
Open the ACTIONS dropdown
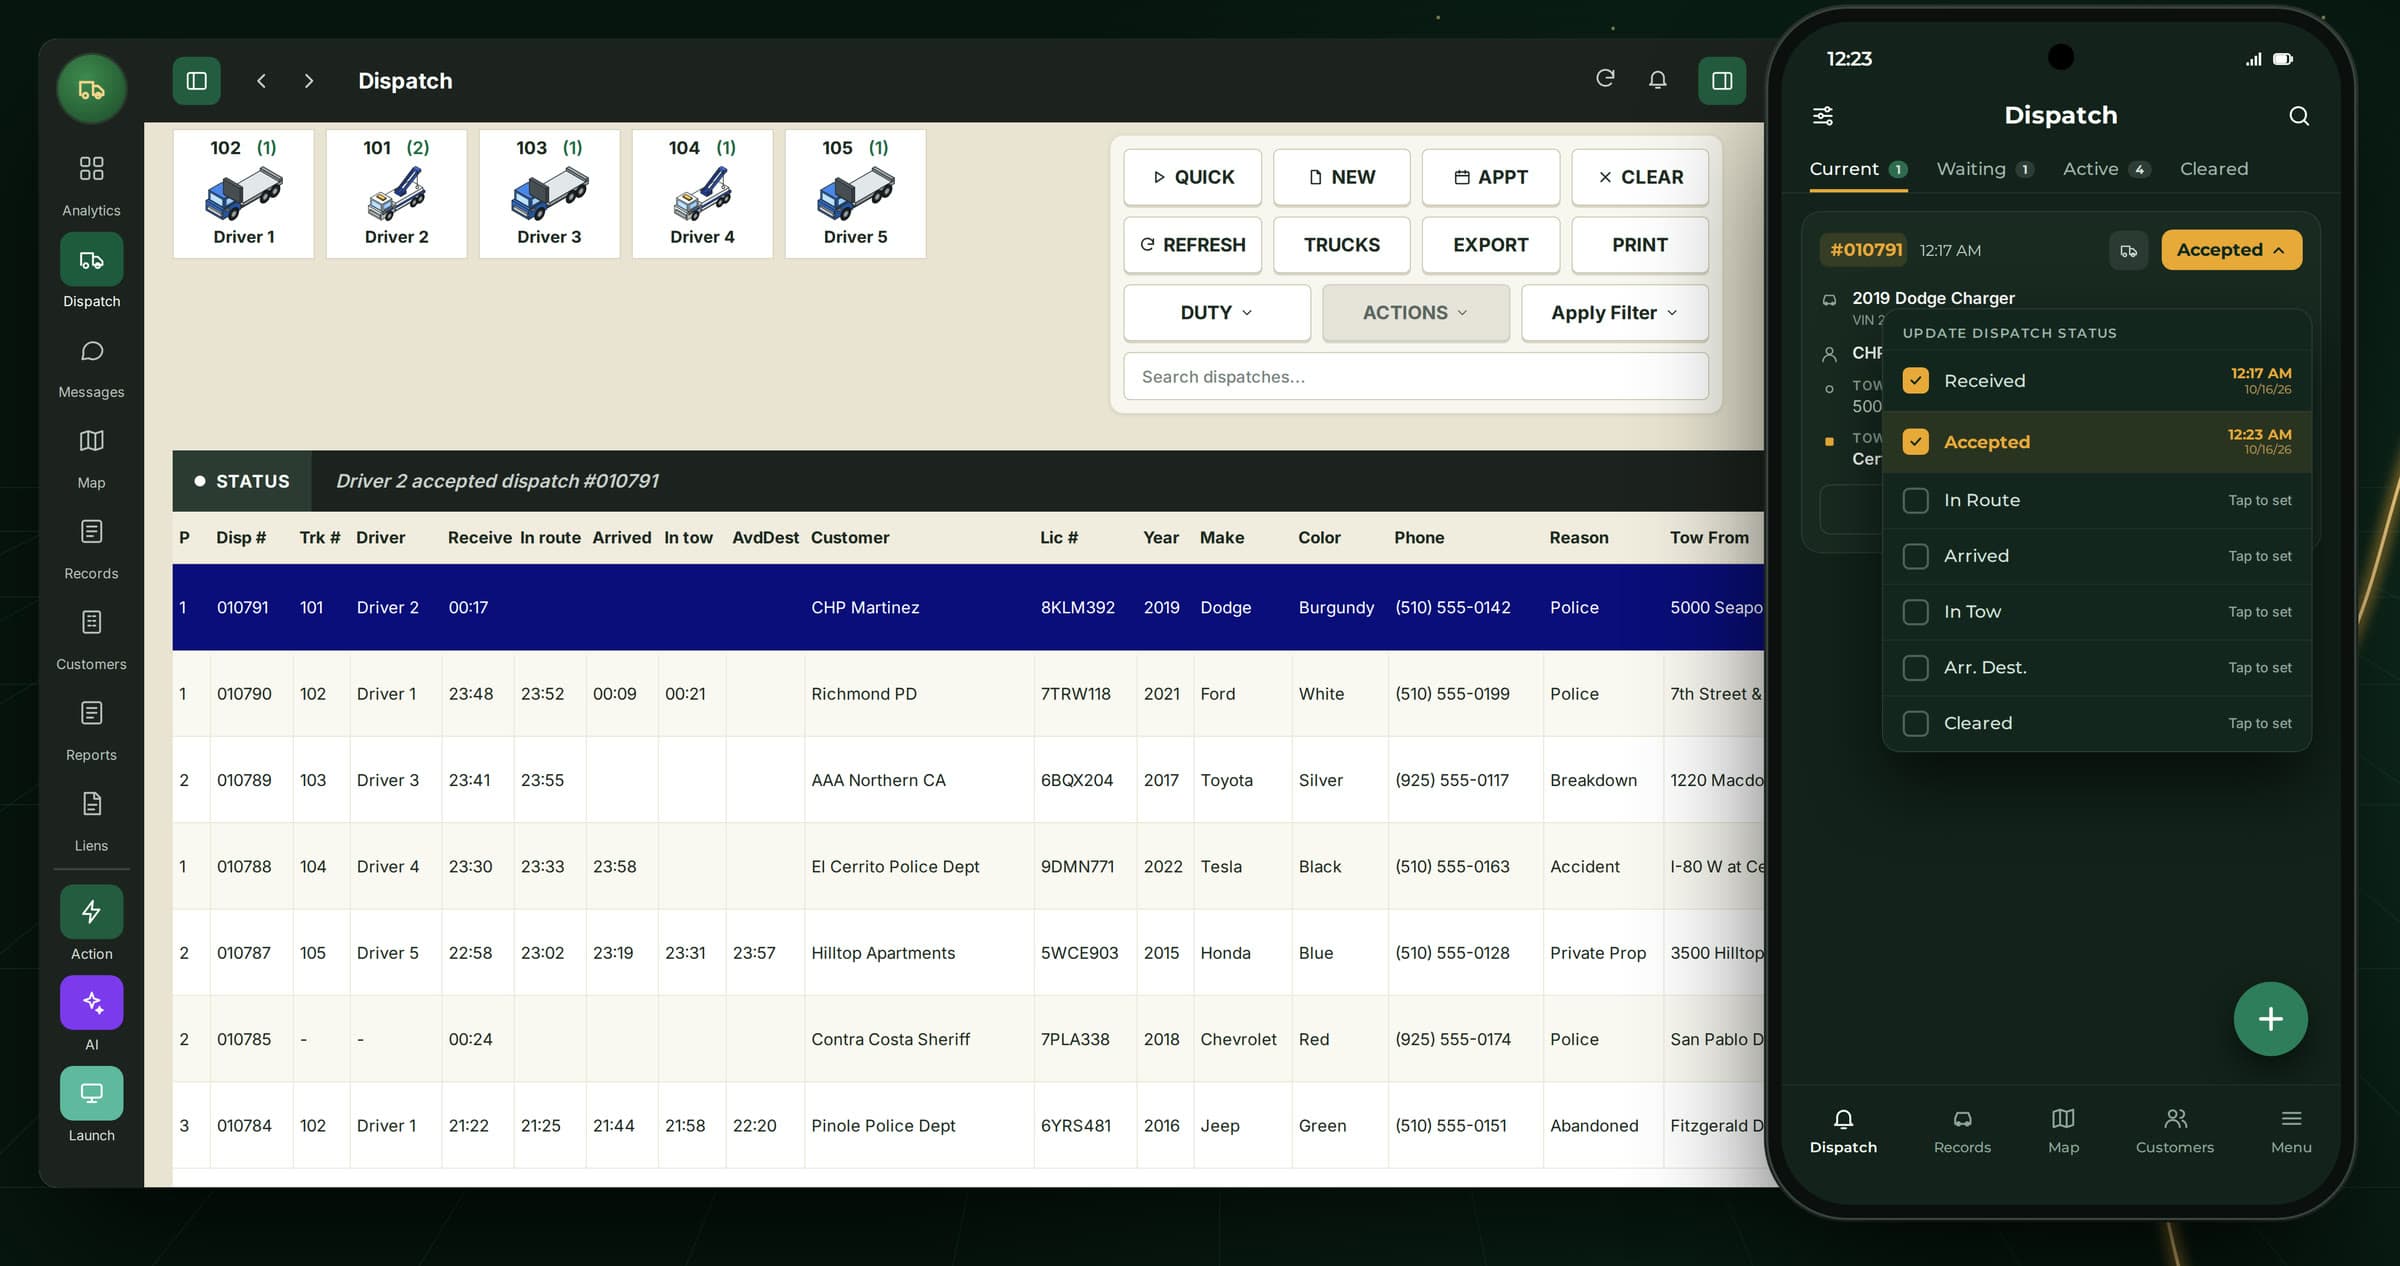(x=1415, y=313)
